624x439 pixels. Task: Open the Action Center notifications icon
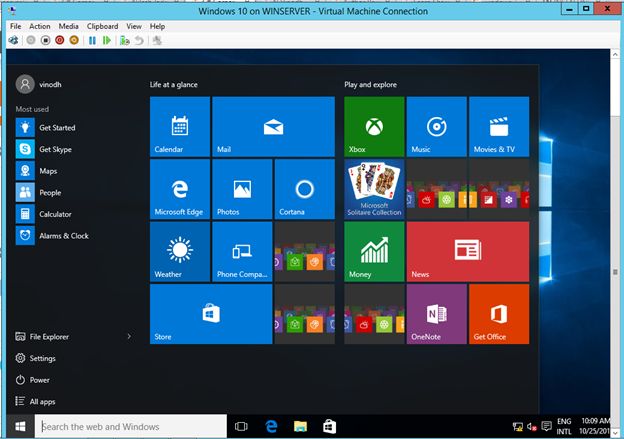pyautogui.click(x=546, y=427)
